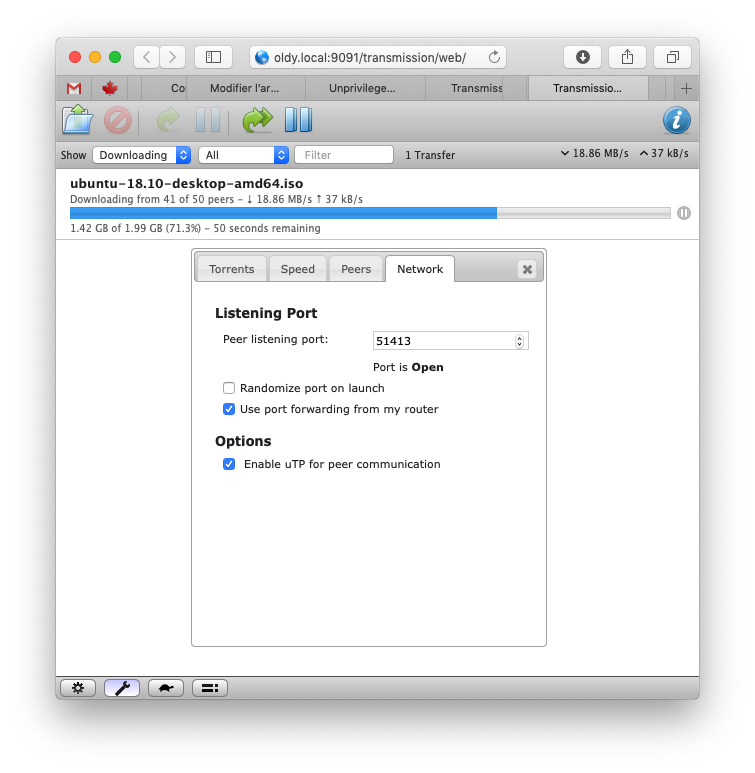The image size is (755, 773).
Task: Toggle the Safari sidebar button
Action: tap(213, 57)
